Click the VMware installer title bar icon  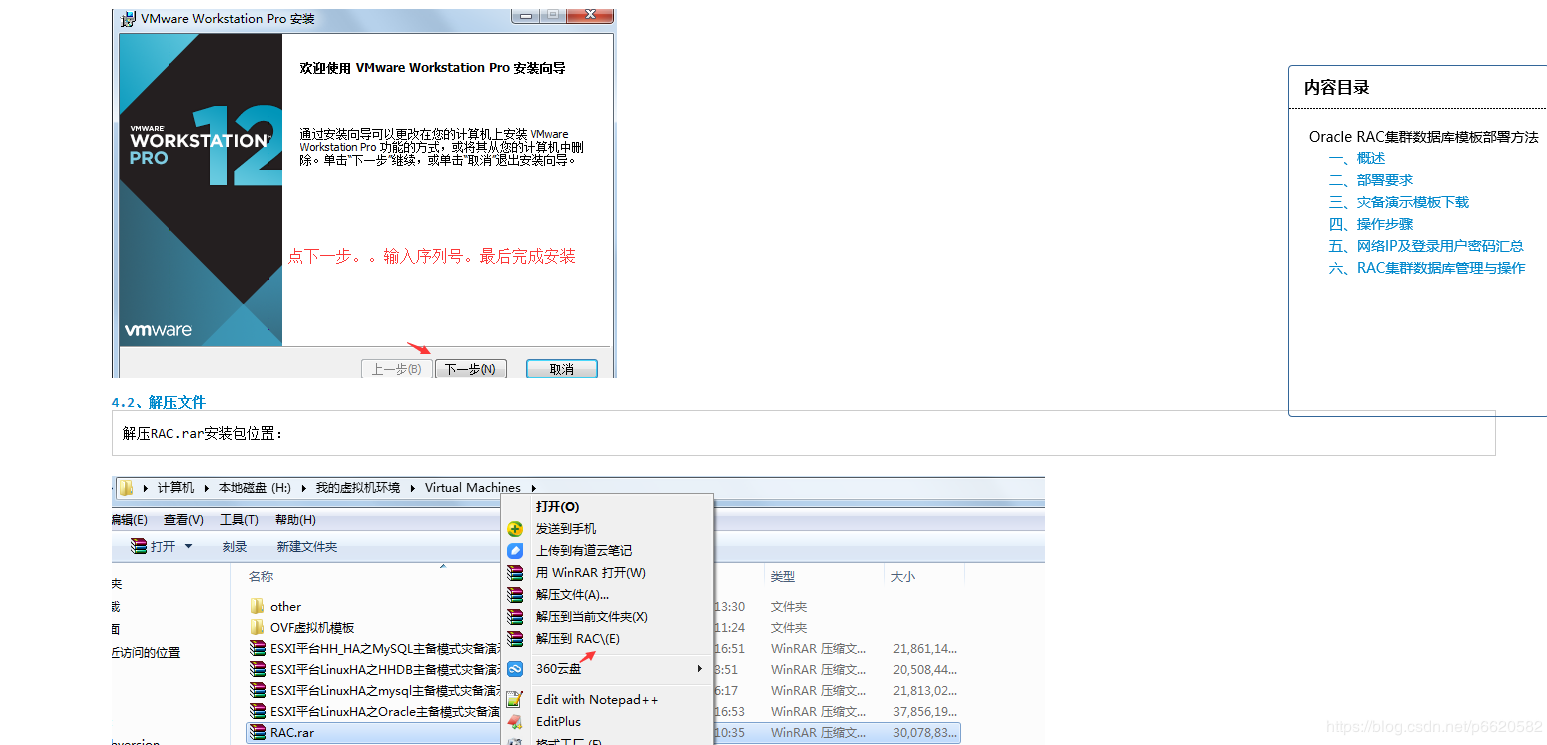[x=128, y=18]
